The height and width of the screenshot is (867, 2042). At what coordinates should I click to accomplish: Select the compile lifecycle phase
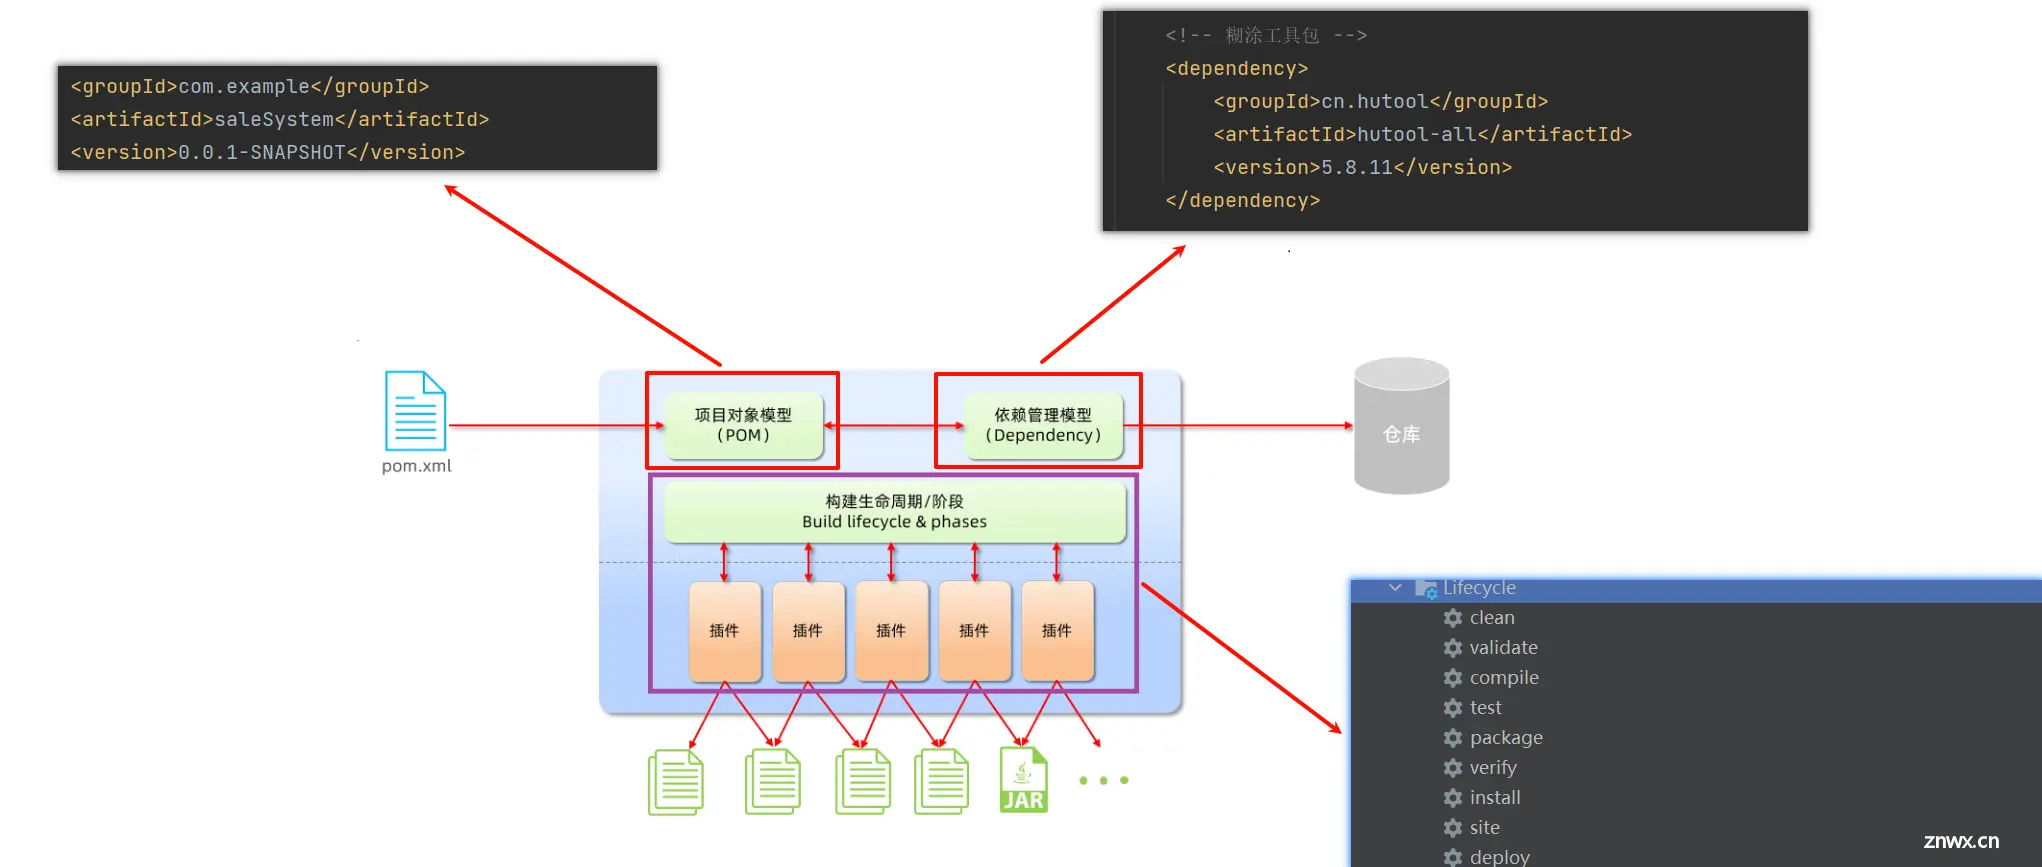tap(1504, 678)
